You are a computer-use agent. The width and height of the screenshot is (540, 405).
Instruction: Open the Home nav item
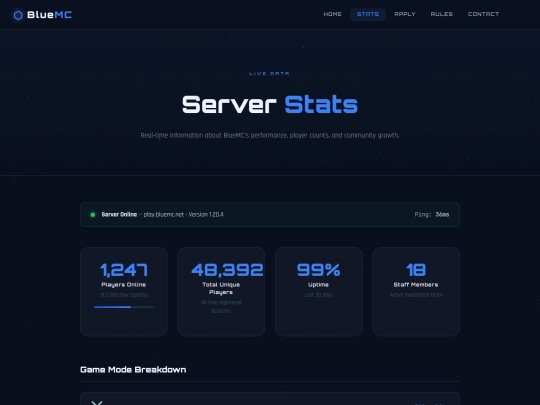[x=332, y=14]
